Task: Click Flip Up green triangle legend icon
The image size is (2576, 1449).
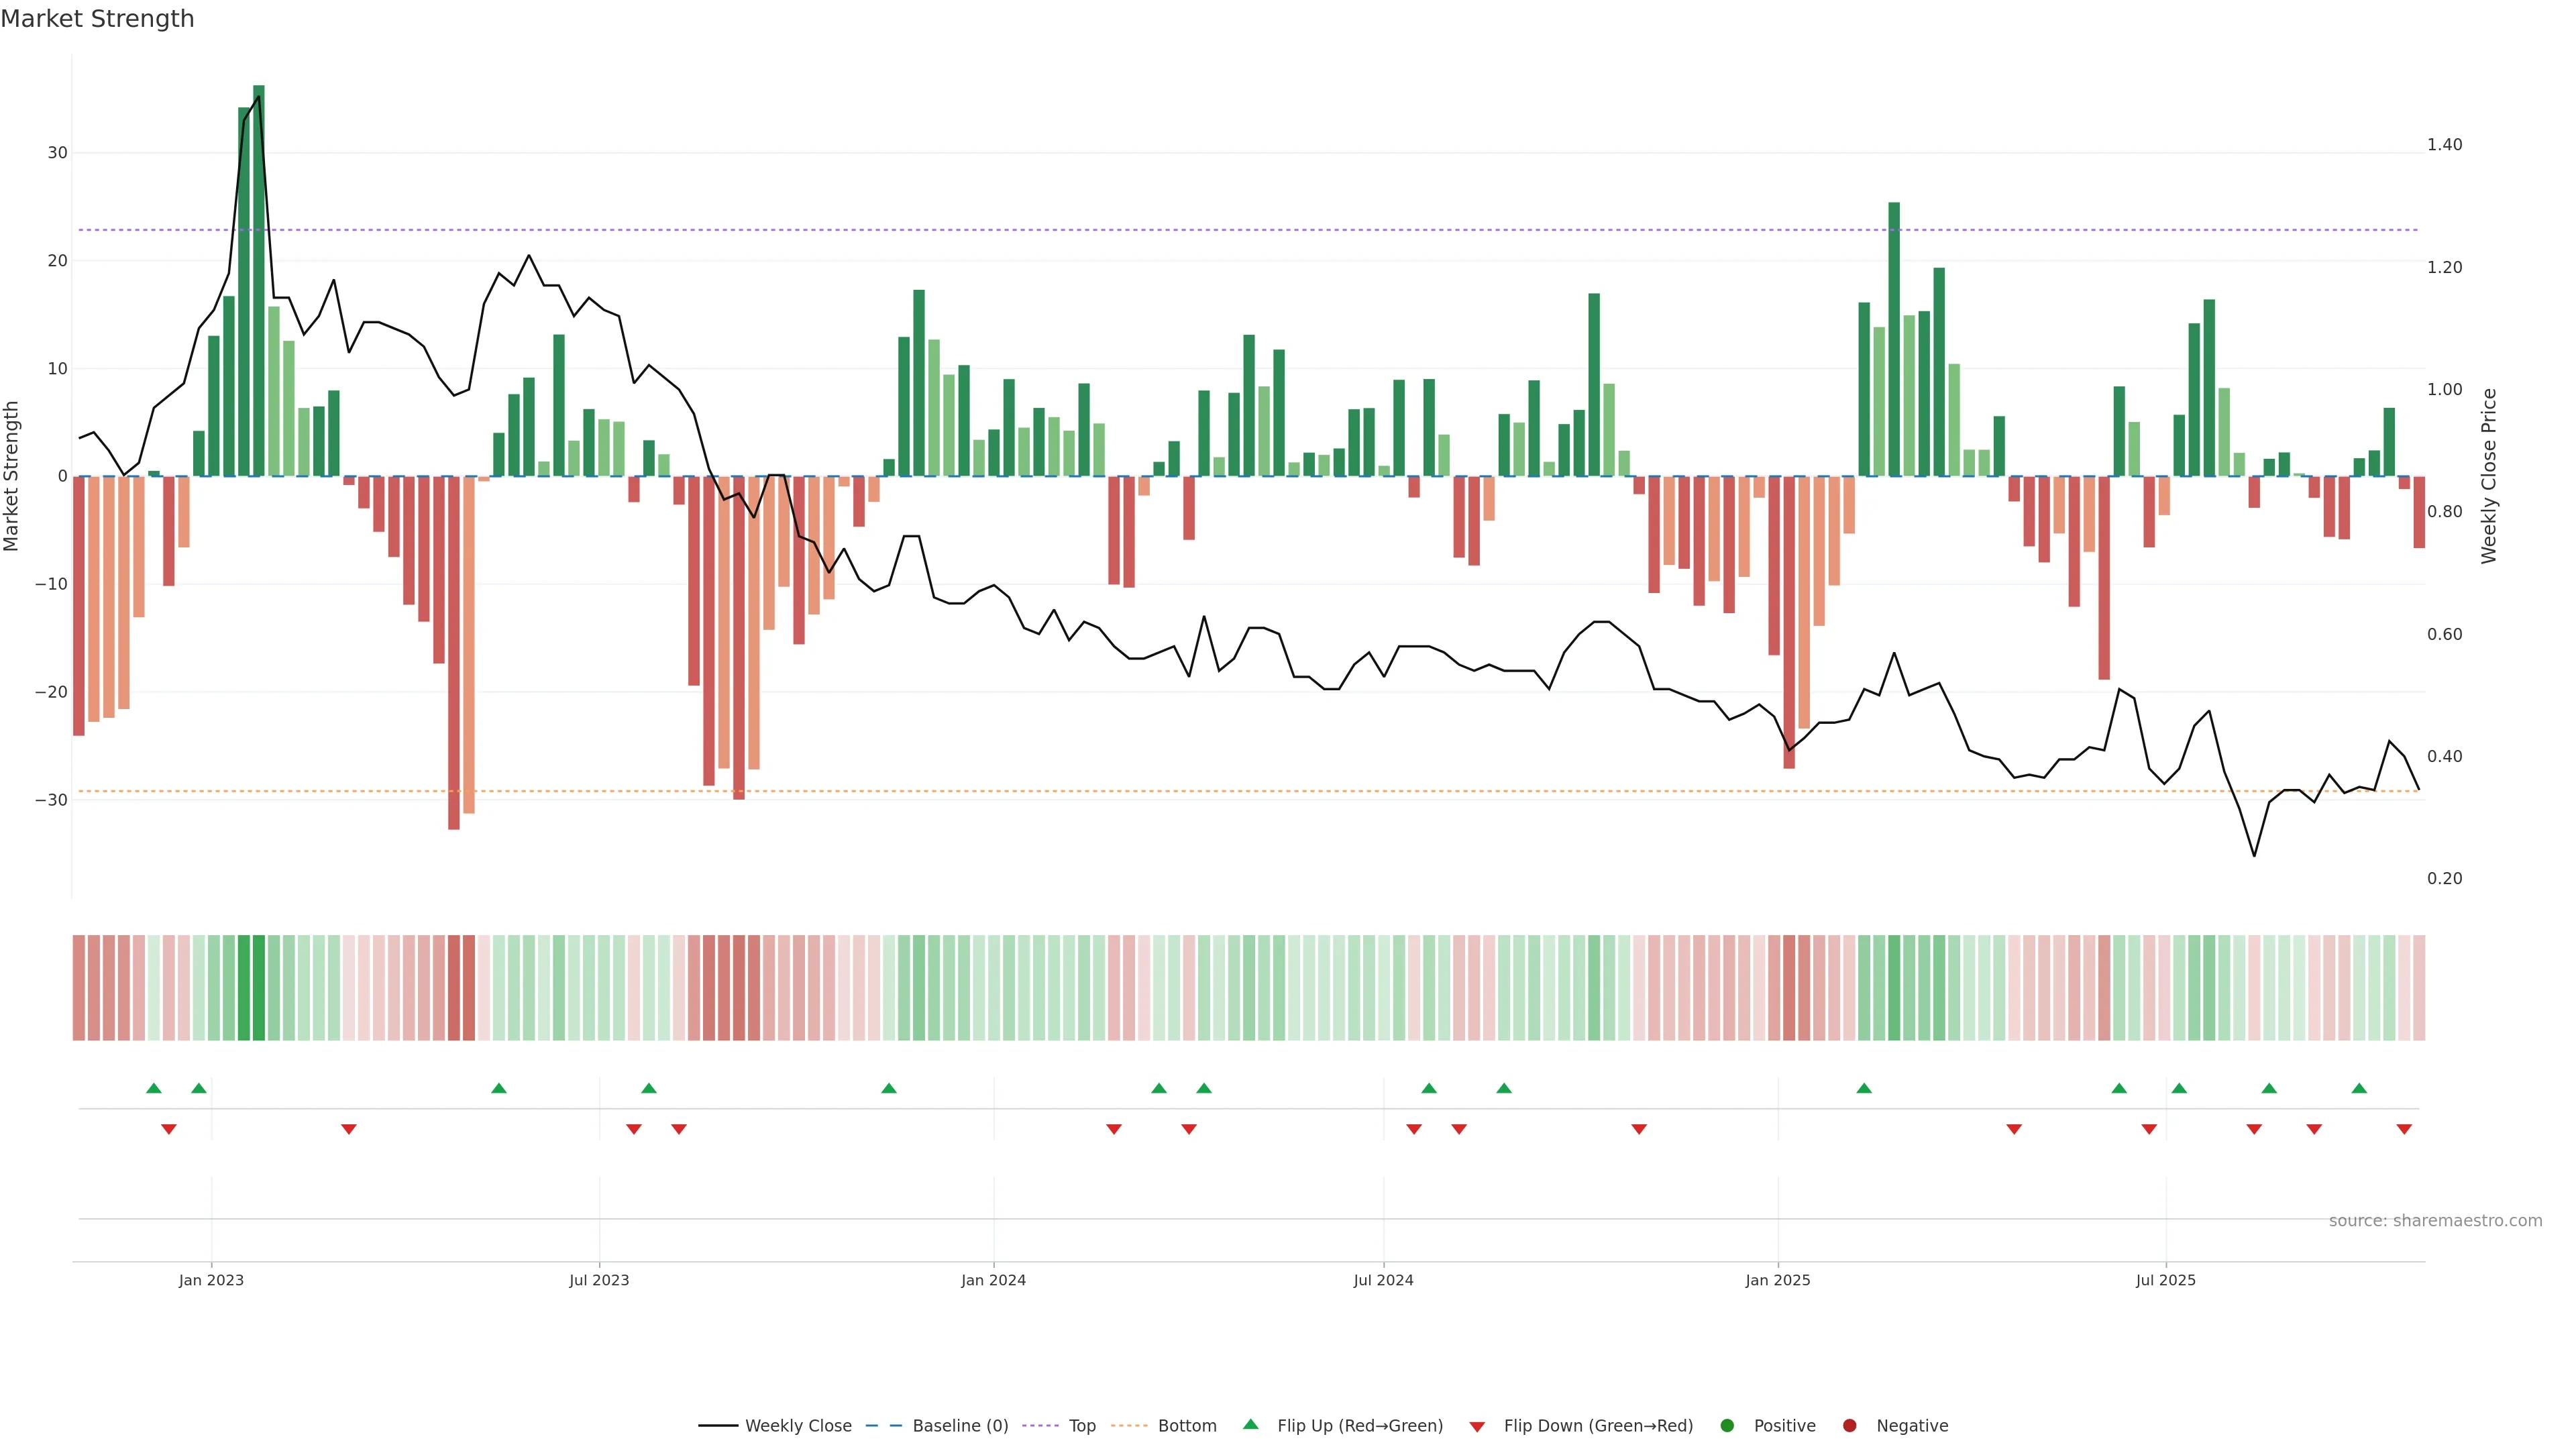Action: click(x=1250, y=1424)
